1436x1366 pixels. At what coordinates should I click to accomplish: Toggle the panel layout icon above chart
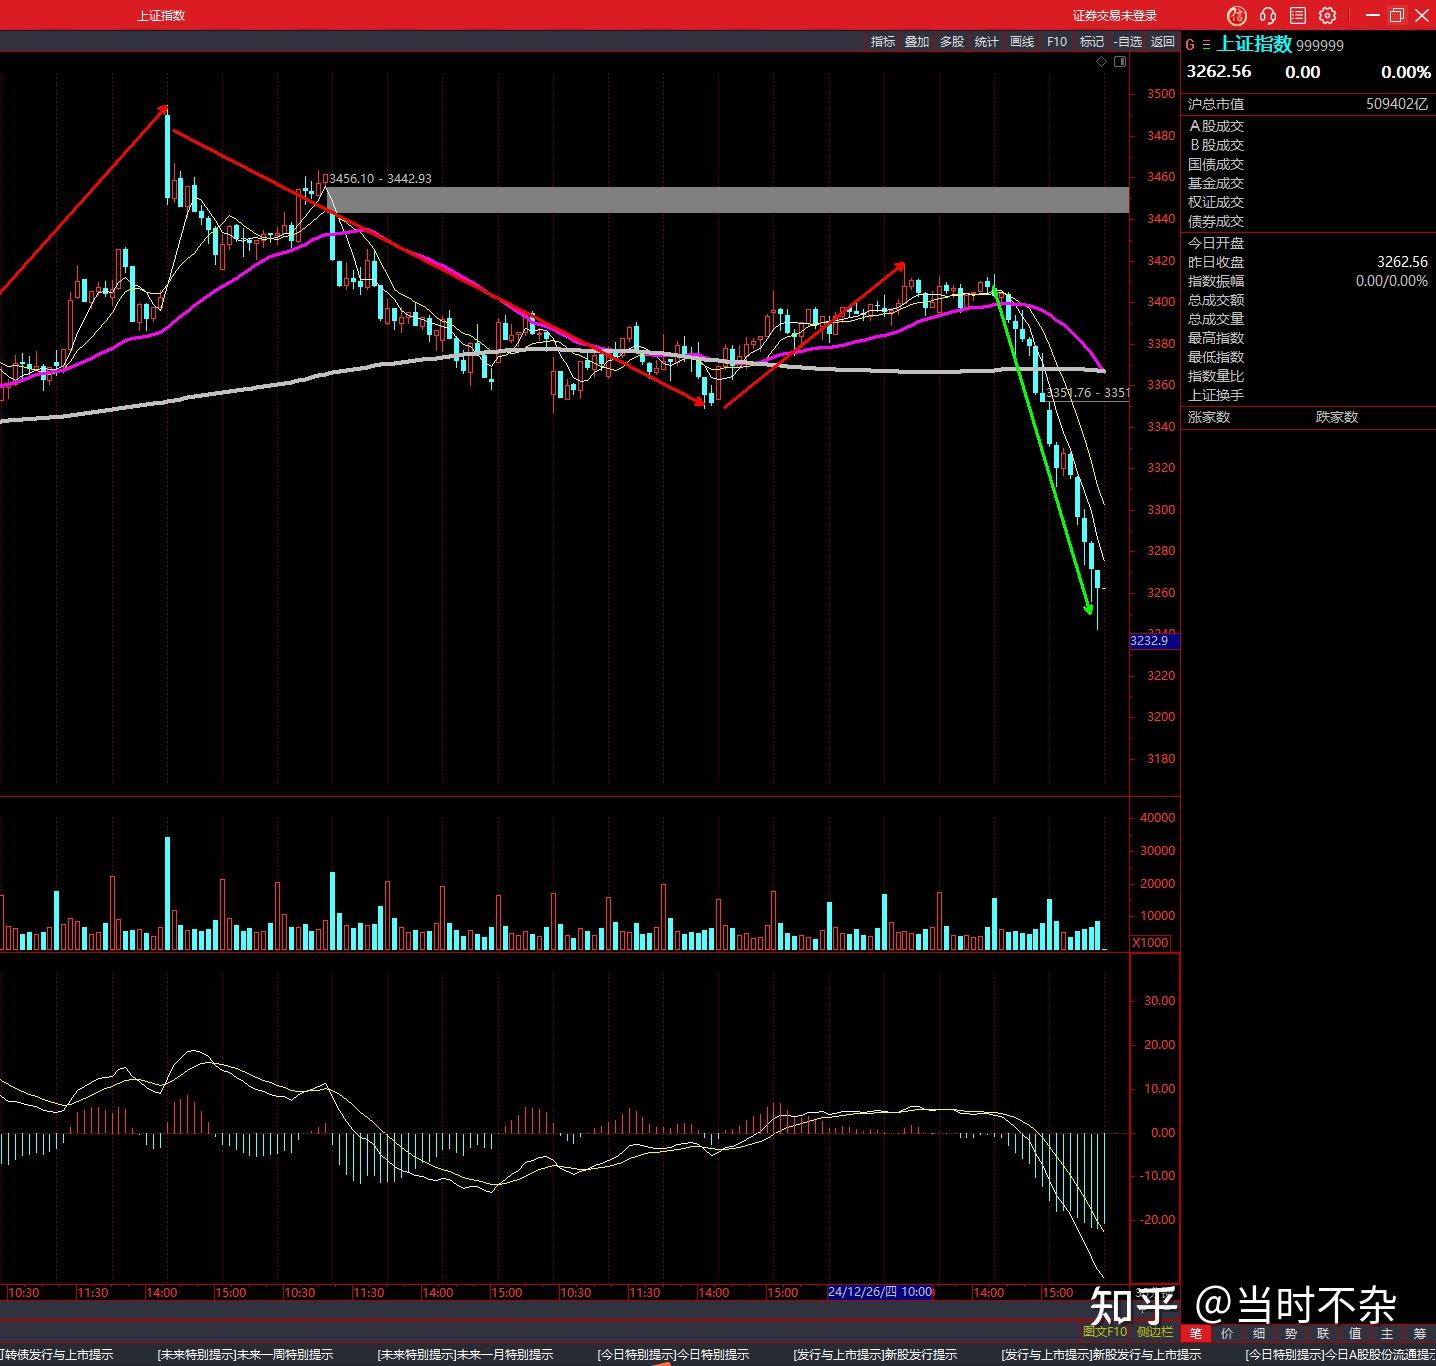click(1120, 62)
